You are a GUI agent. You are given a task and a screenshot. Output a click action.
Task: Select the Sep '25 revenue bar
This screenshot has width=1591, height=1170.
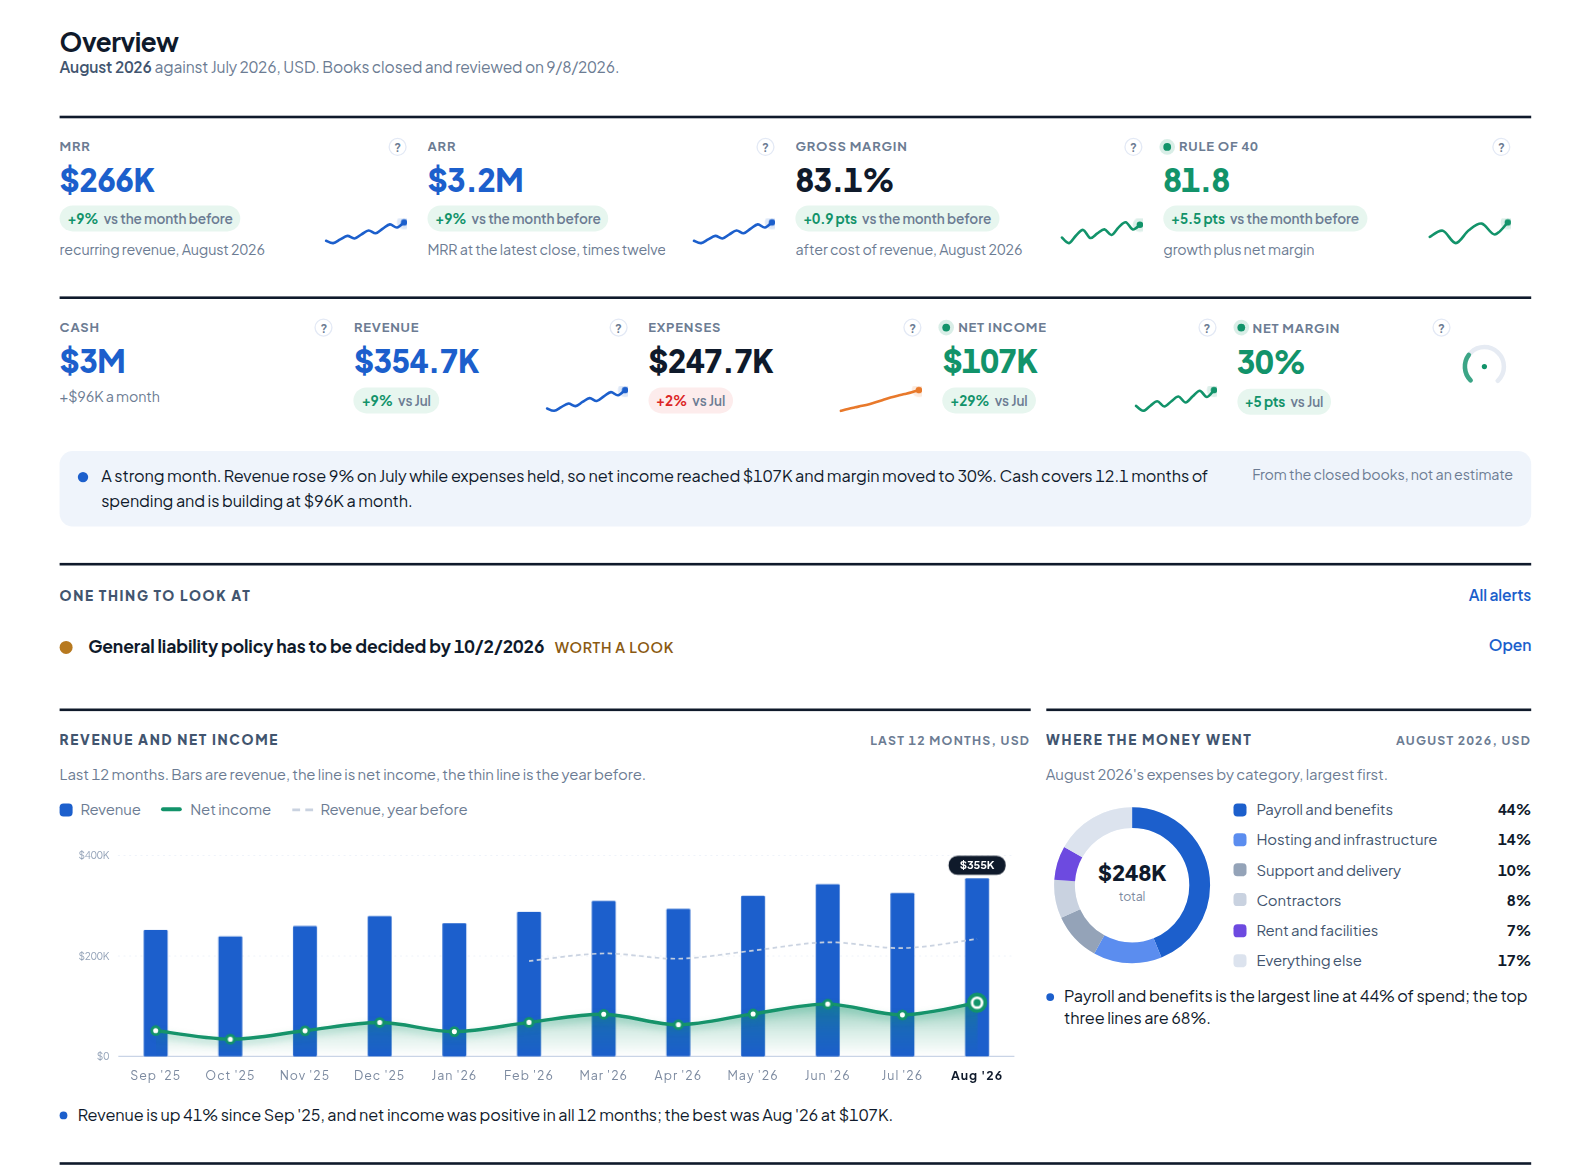156,993
